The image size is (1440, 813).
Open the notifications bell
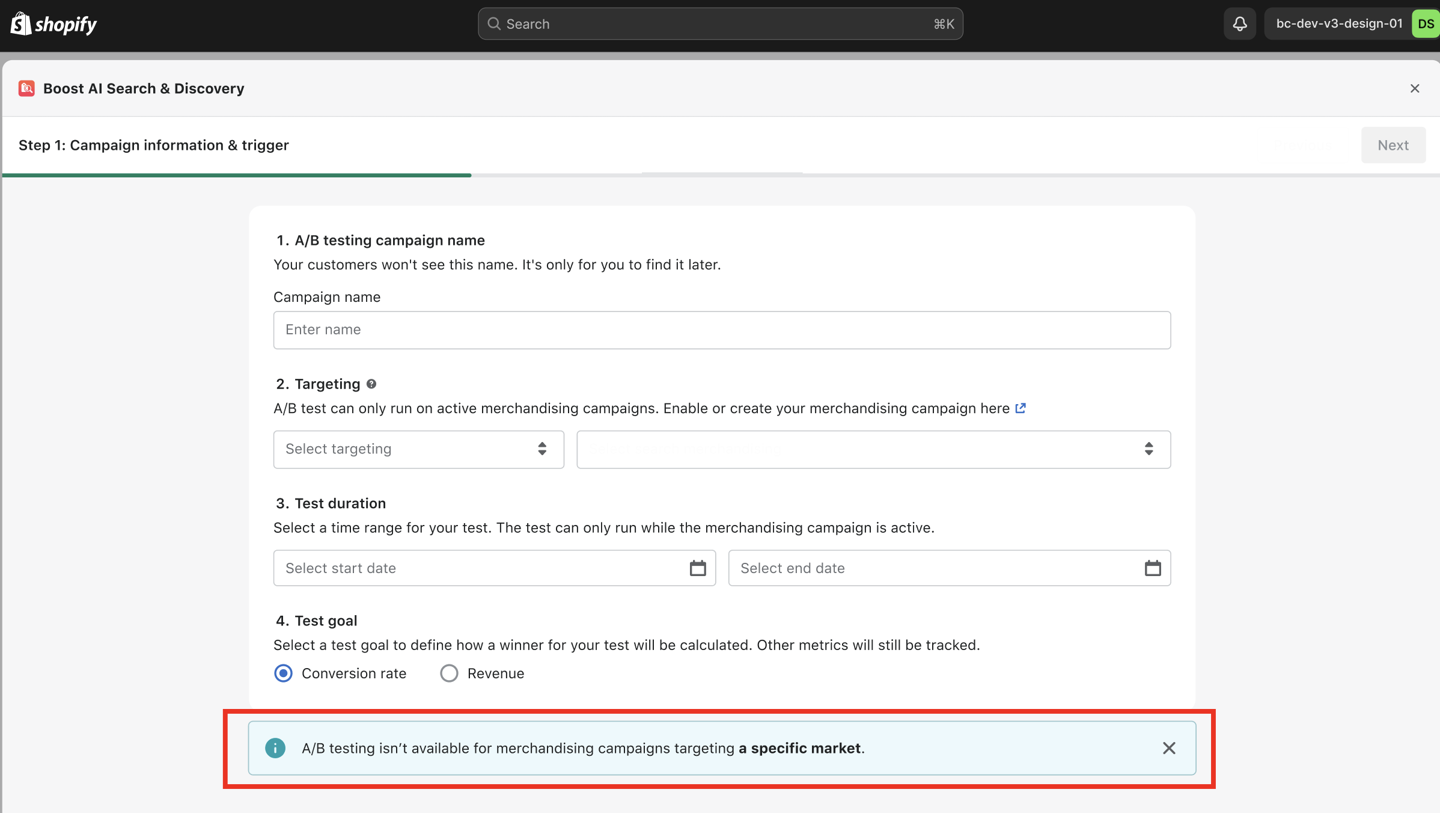(x=1239, y=24)
